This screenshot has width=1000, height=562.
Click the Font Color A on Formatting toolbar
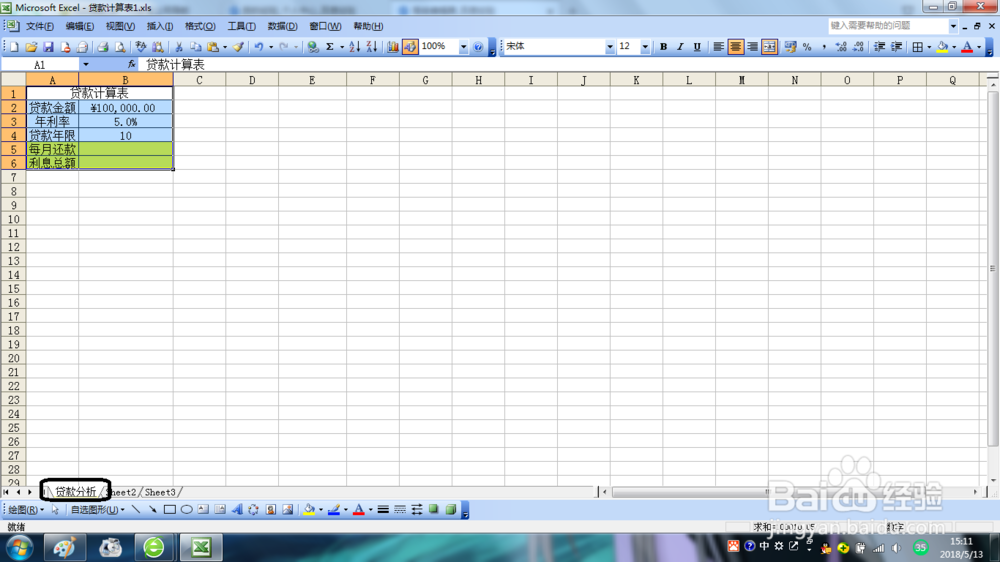point(967,47)
